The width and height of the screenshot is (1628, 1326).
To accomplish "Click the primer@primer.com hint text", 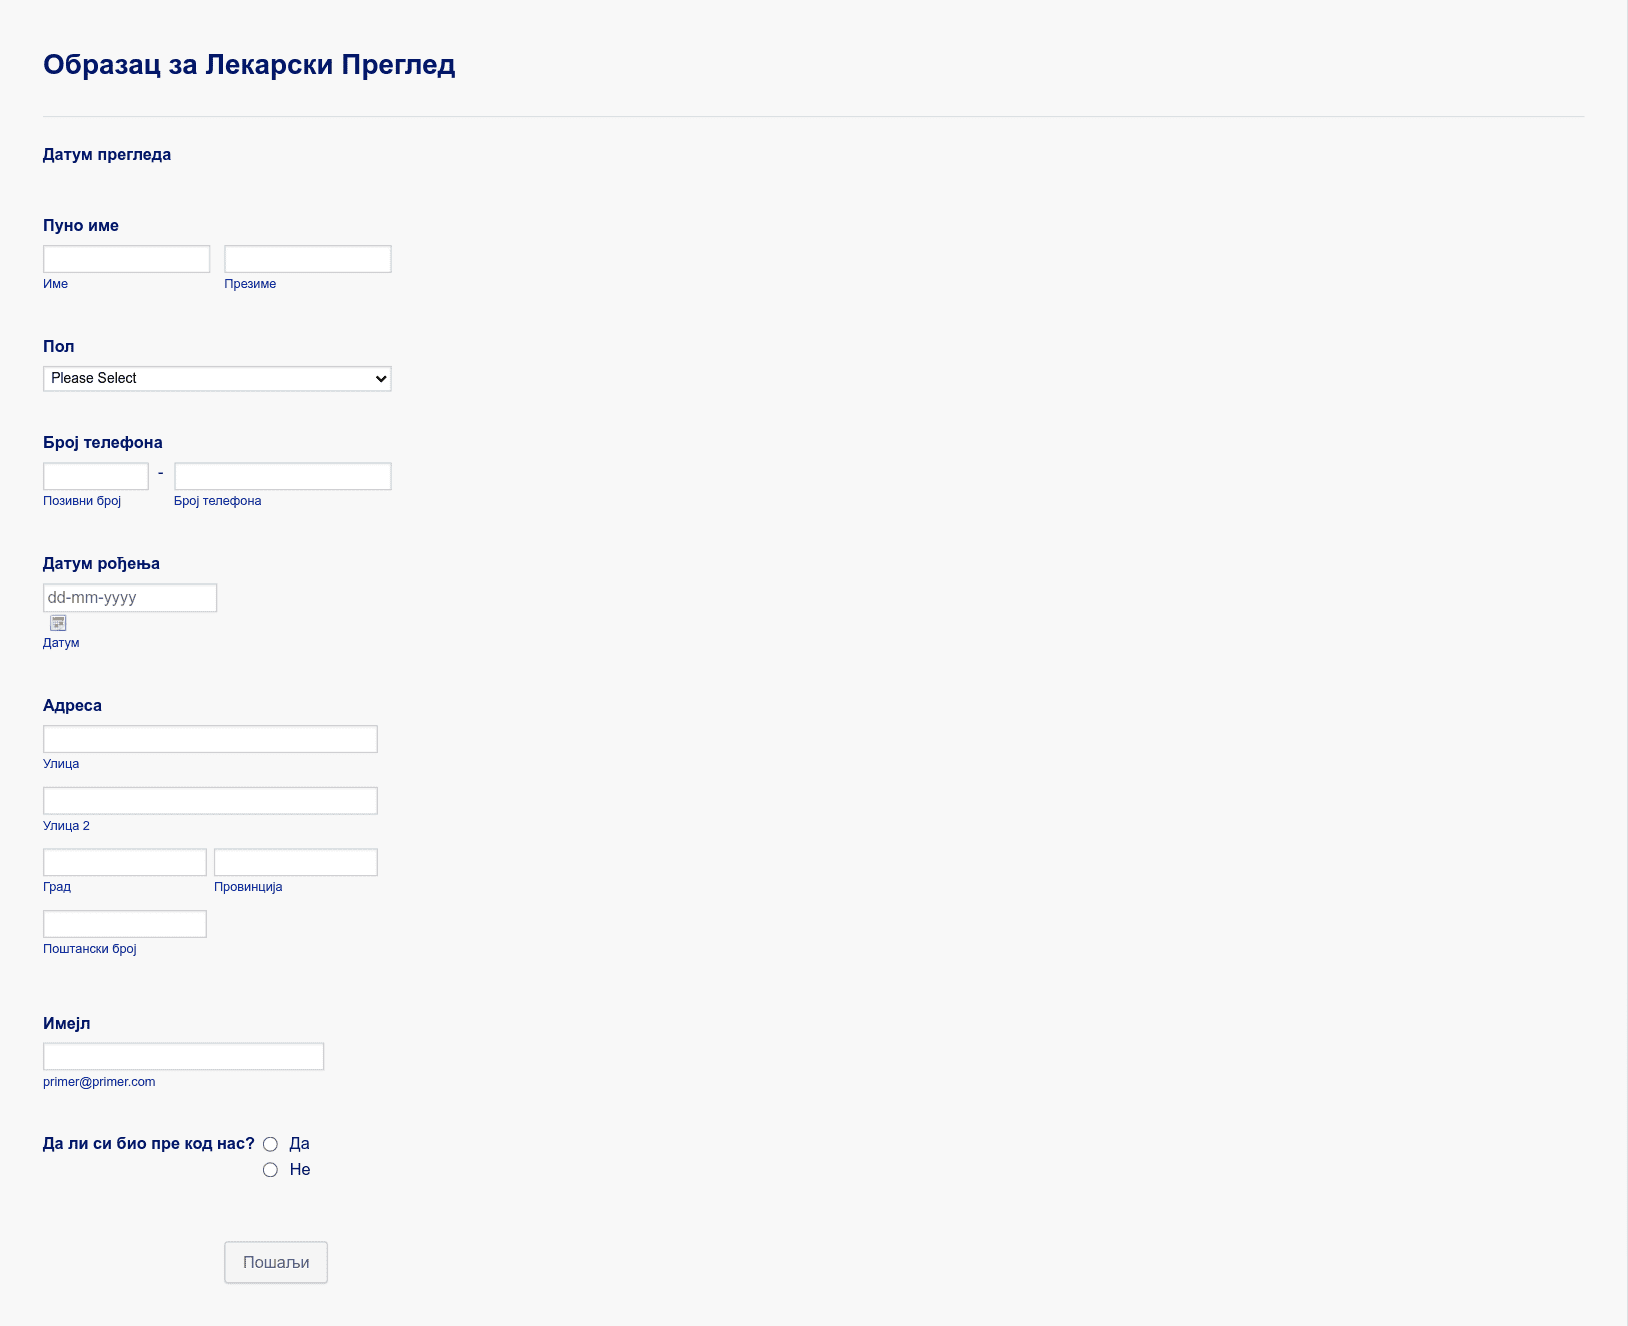I will pos(99,1082).
